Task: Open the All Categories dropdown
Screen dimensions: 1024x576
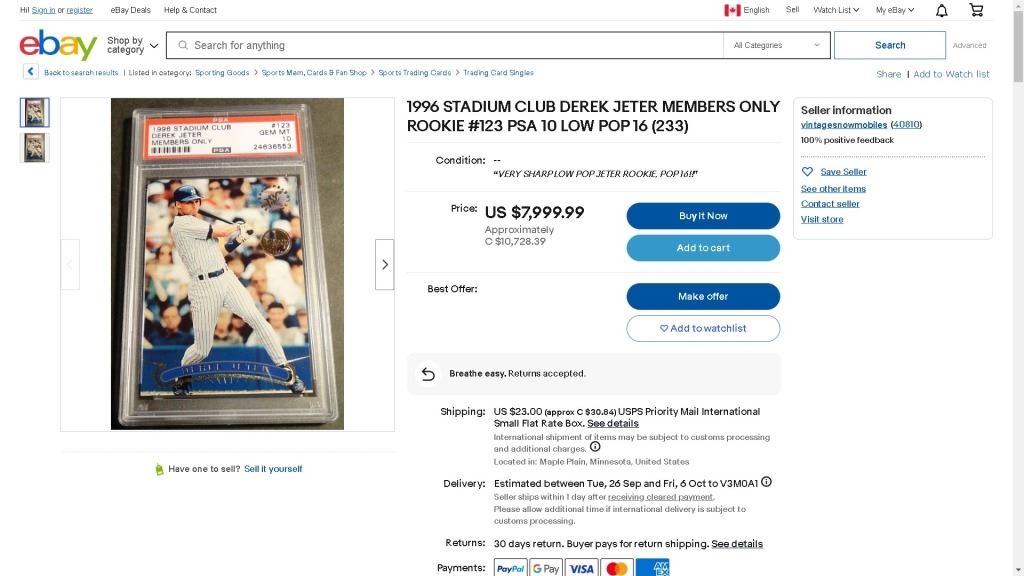Action: [776, 45]
